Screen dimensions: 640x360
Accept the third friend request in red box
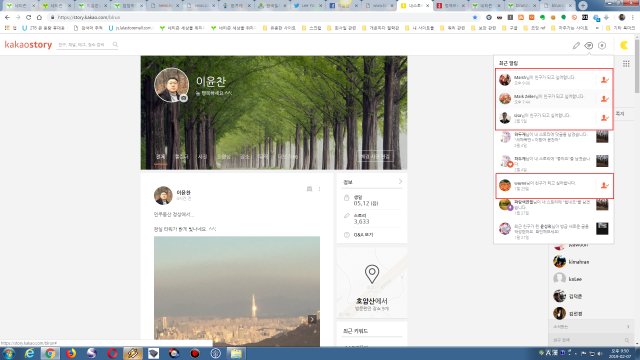(x=604, y=118)
